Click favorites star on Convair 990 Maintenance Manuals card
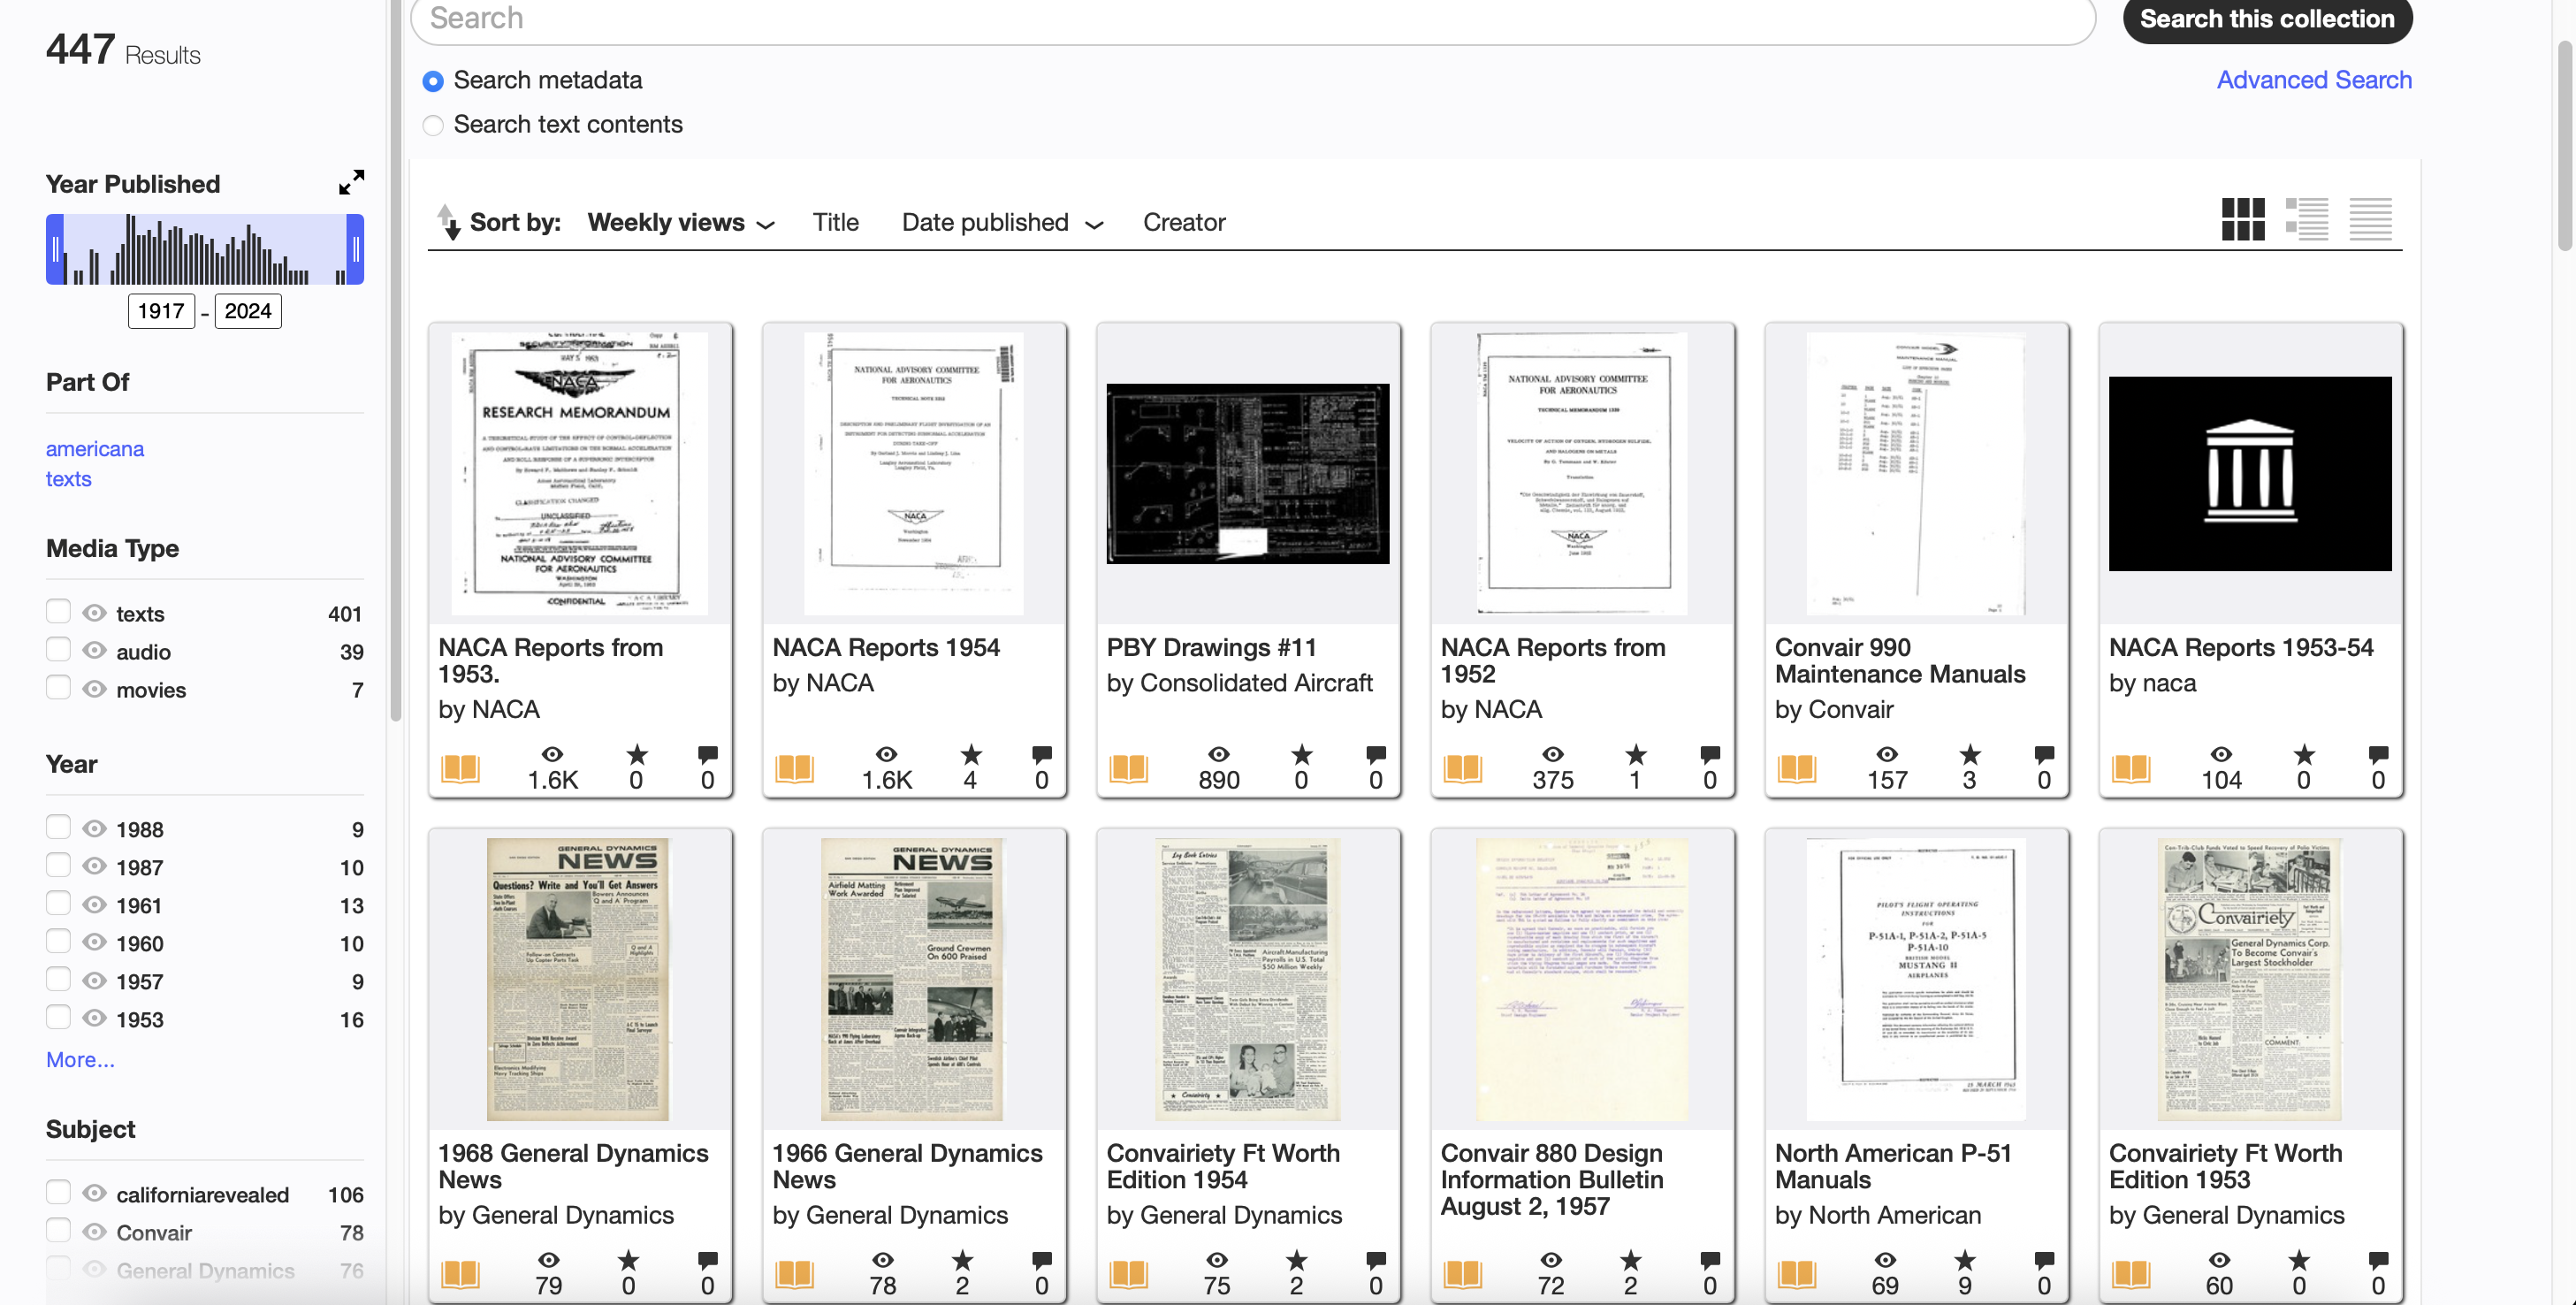Viewport: 2576px width, 1305px height. pos(1969,754)
